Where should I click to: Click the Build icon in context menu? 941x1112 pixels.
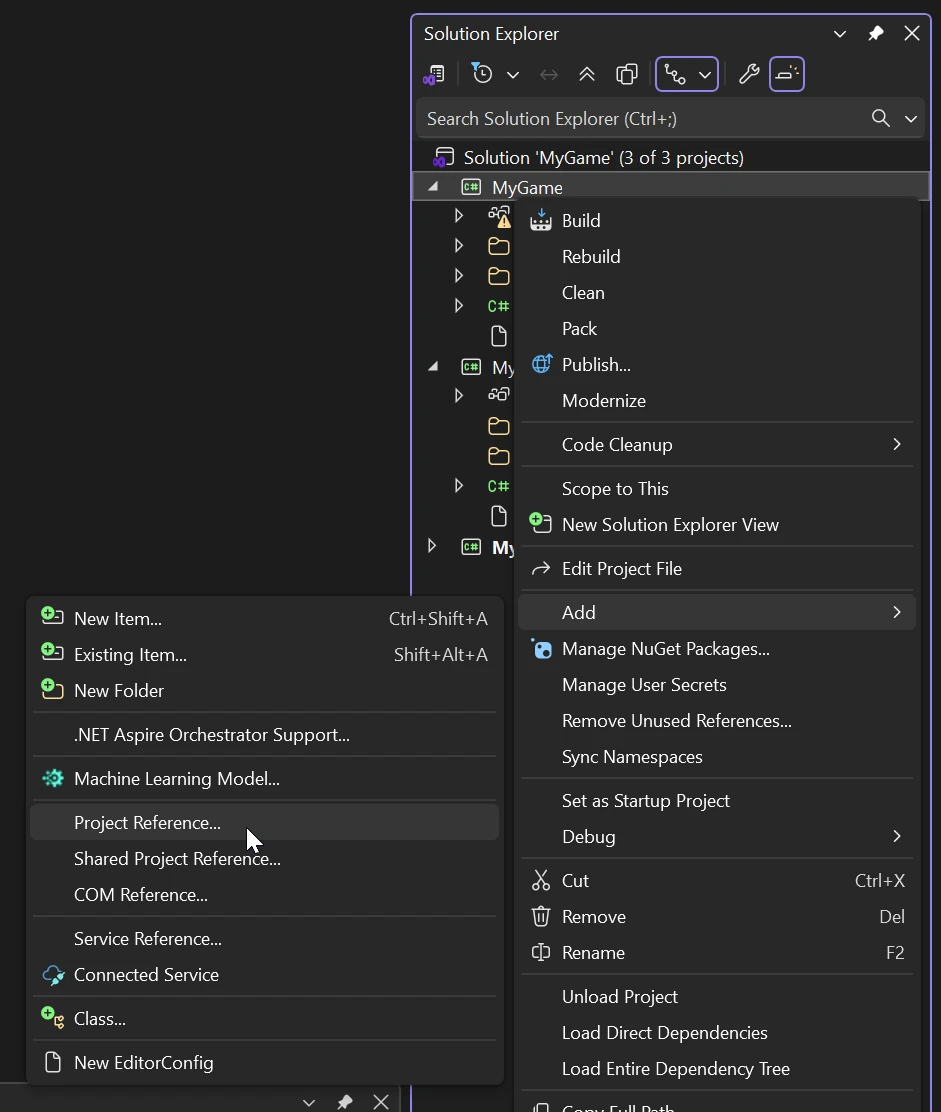coord(540,220)
